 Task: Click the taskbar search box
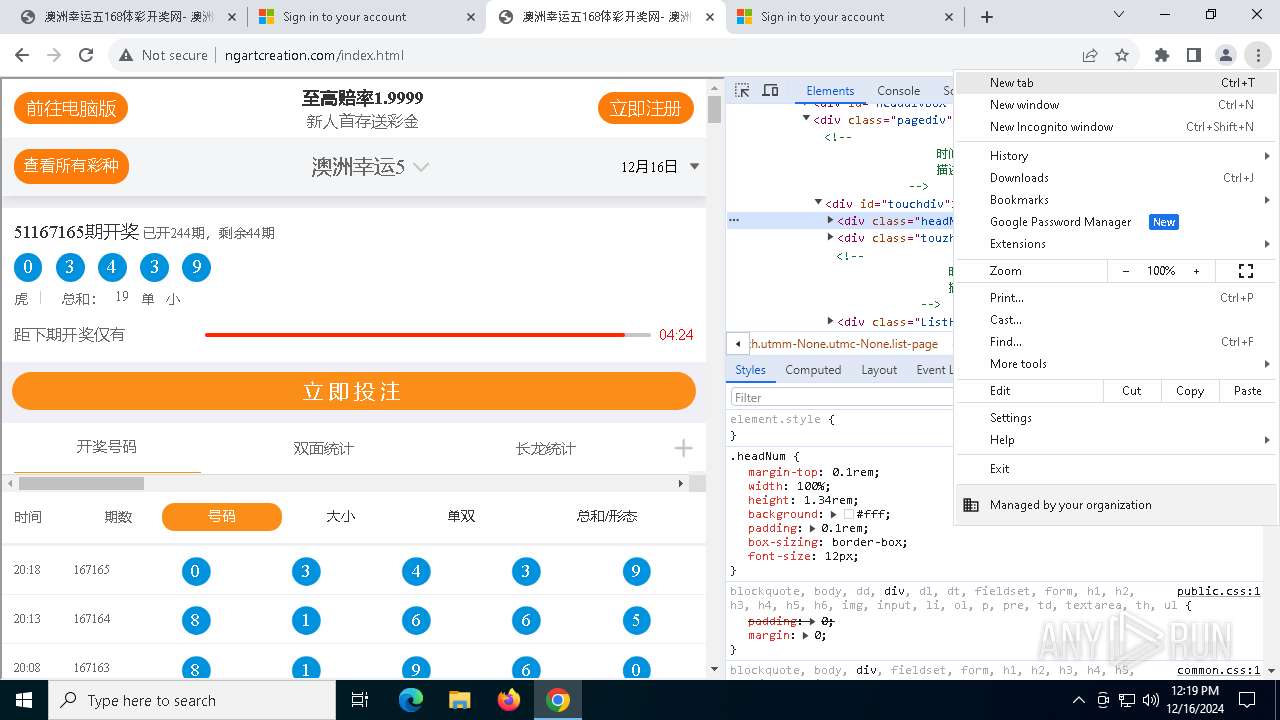tap(192, 700)
